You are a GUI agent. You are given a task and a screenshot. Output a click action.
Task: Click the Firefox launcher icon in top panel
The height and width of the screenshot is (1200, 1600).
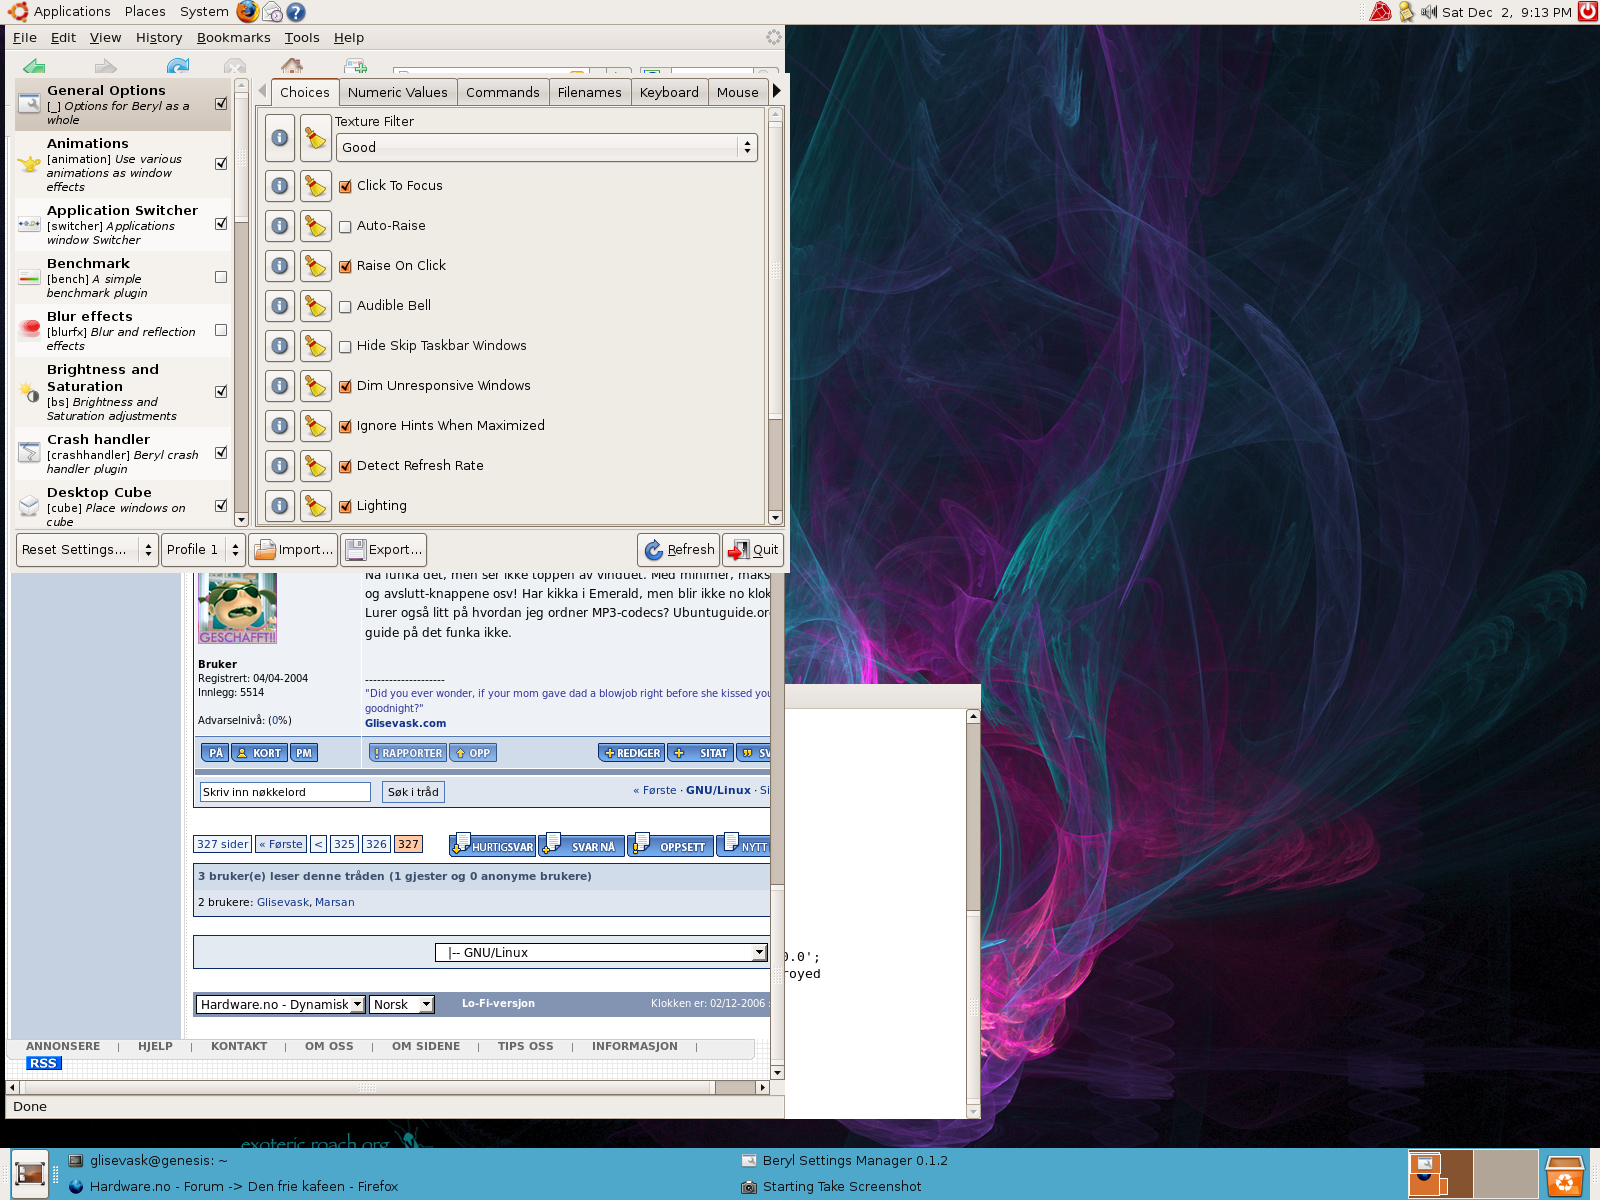(x=247, y=12)
